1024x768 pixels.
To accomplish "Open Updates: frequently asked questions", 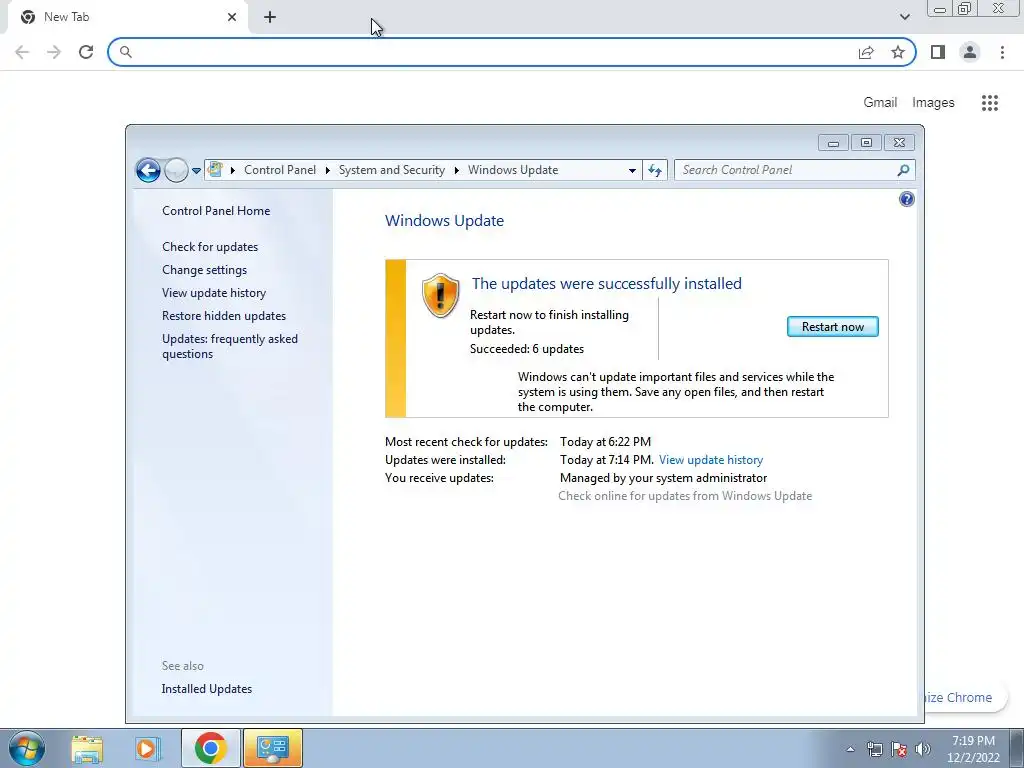I will 230,346.
